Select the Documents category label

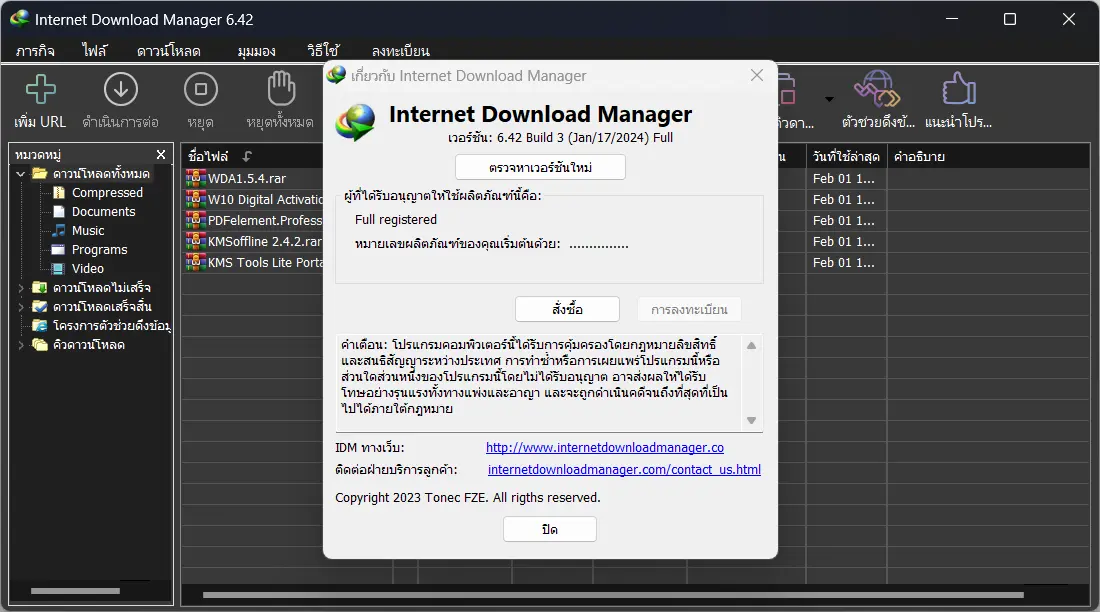(x=104, y=211)
